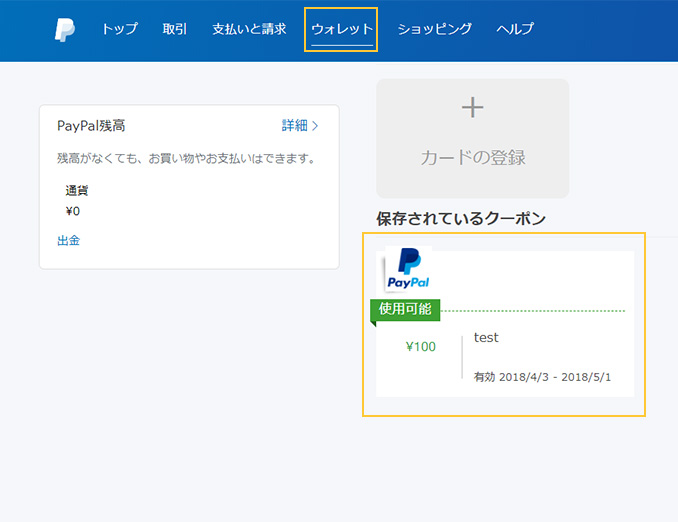Select the coupon named test
The height and width of the screenshot is (522, 678).
(486, 338)
